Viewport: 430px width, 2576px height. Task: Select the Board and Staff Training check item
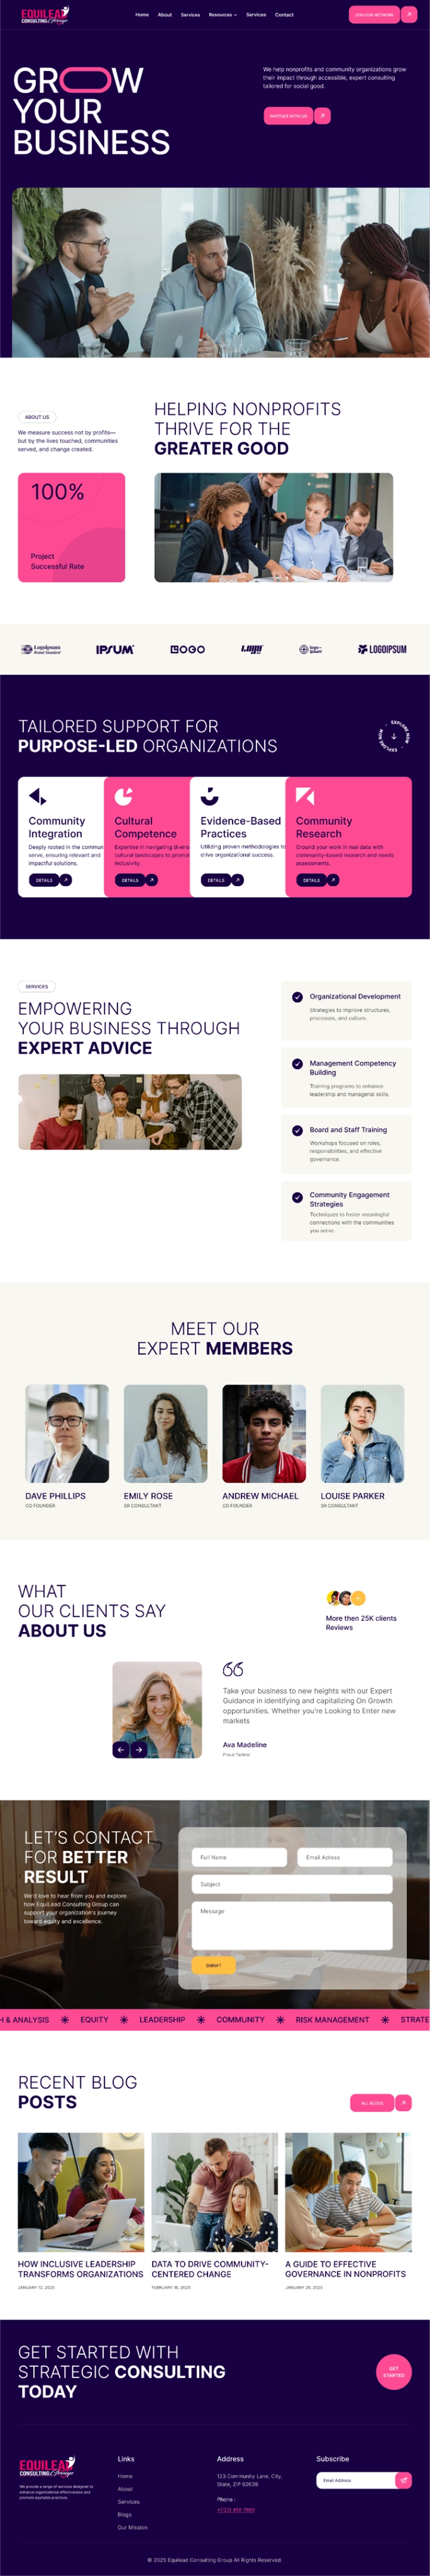pyautogui.click(x=297, y=1130)
